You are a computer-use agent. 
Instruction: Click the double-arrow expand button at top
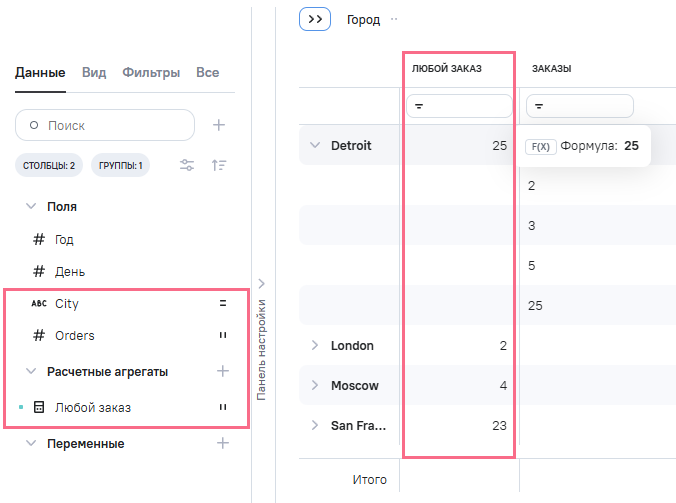pos(315,19)
